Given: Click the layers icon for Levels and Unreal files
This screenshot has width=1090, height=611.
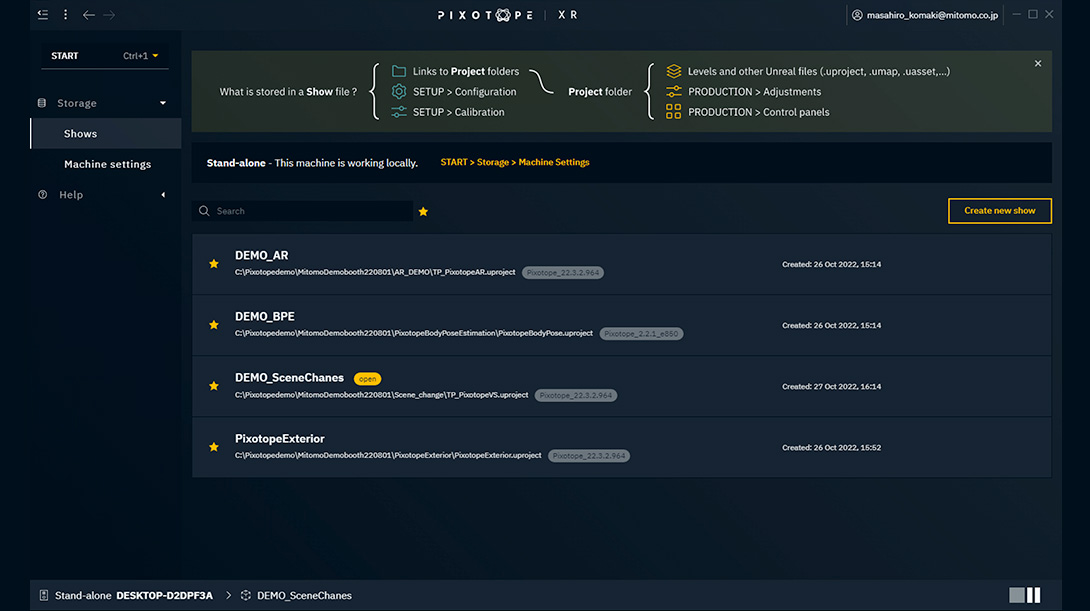Looking at the screenshot, I should pyautogui.click(x=674, y=71).
